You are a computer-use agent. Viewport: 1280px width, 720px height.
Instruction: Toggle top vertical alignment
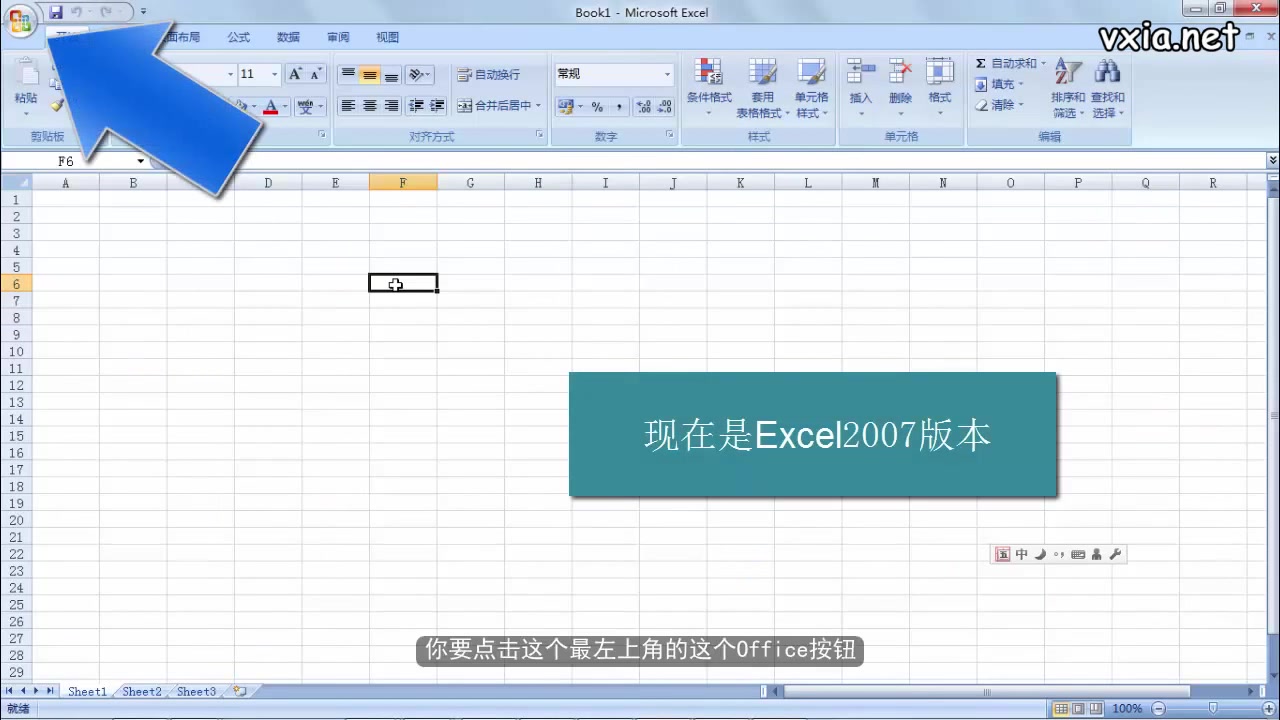348,74
